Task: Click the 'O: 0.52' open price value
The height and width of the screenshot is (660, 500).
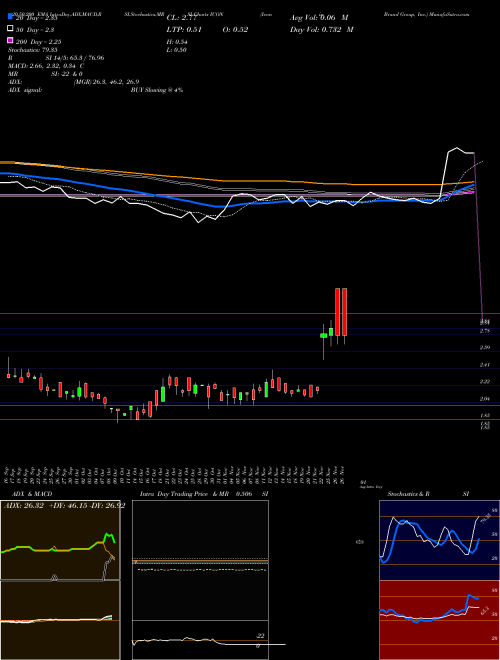Action: tap(235, 29)
